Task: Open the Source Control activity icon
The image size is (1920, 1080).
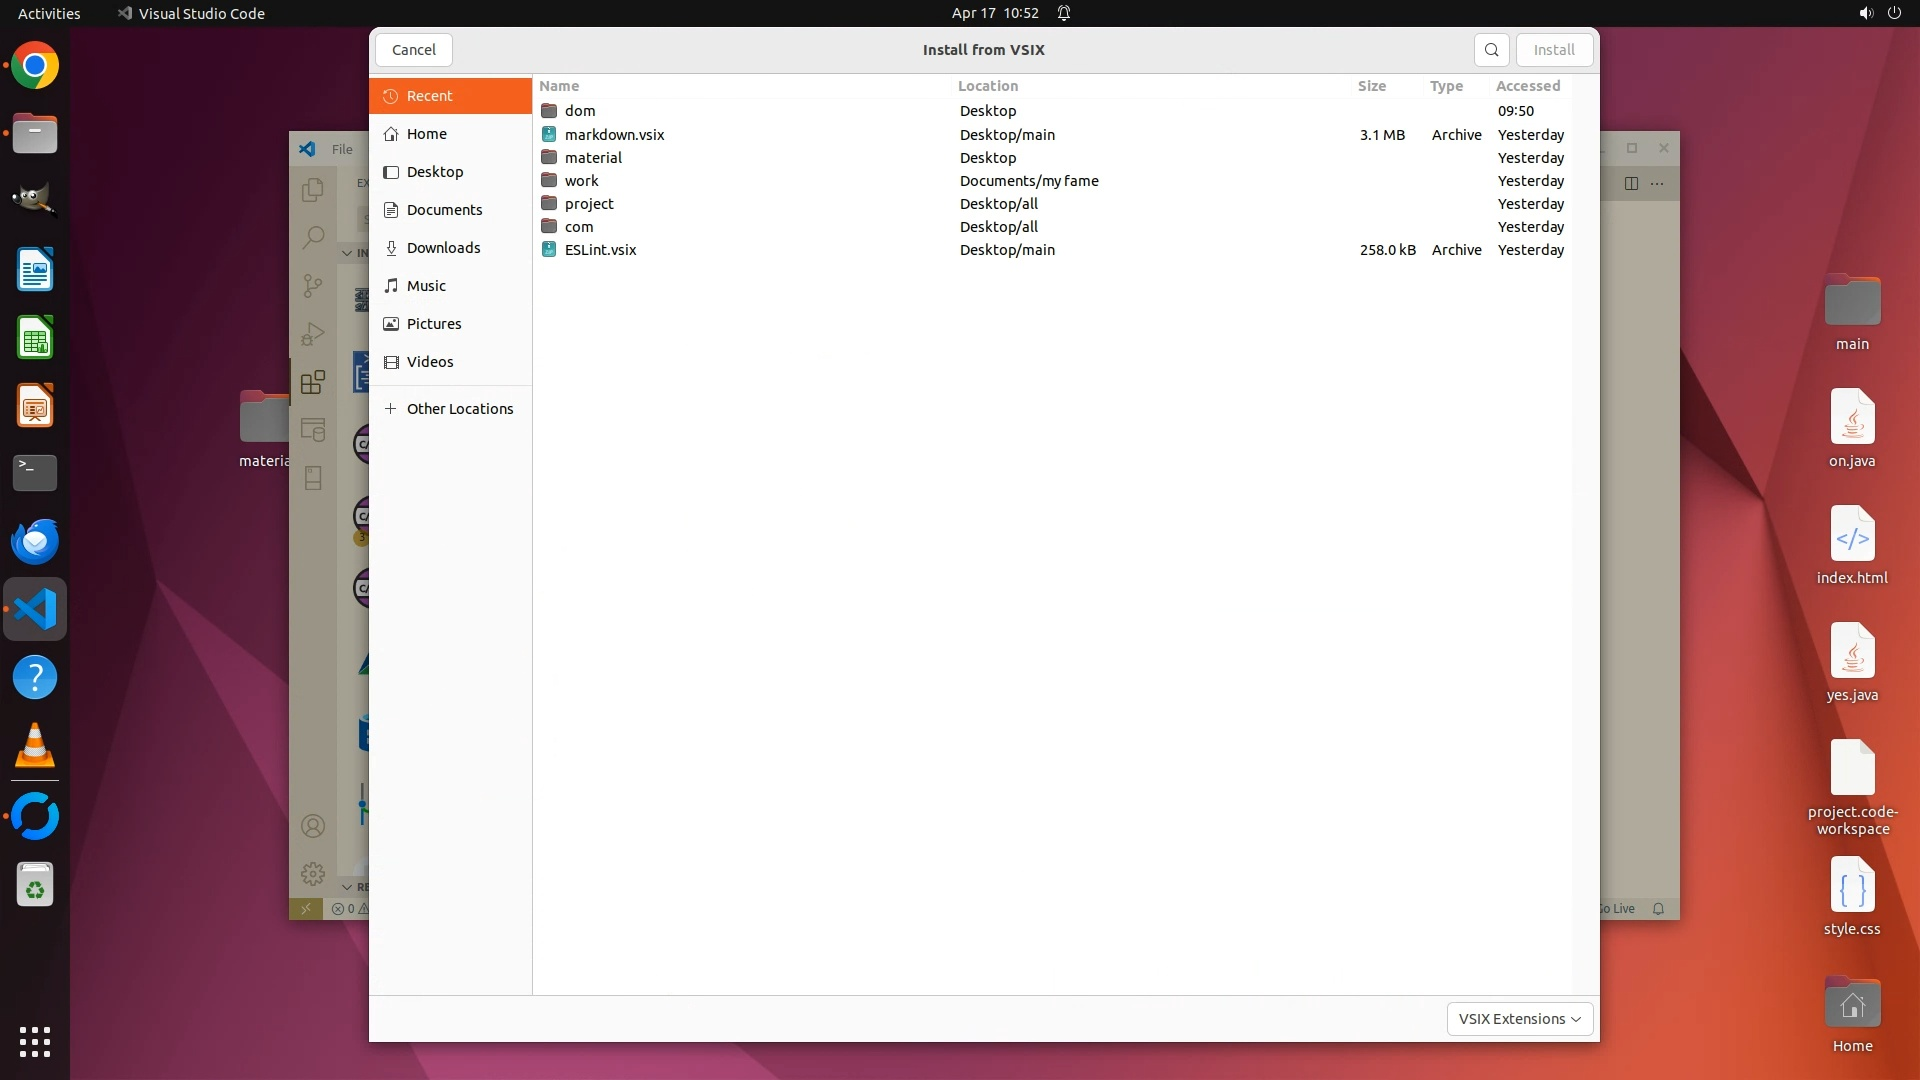Action: tap(313, 286)
